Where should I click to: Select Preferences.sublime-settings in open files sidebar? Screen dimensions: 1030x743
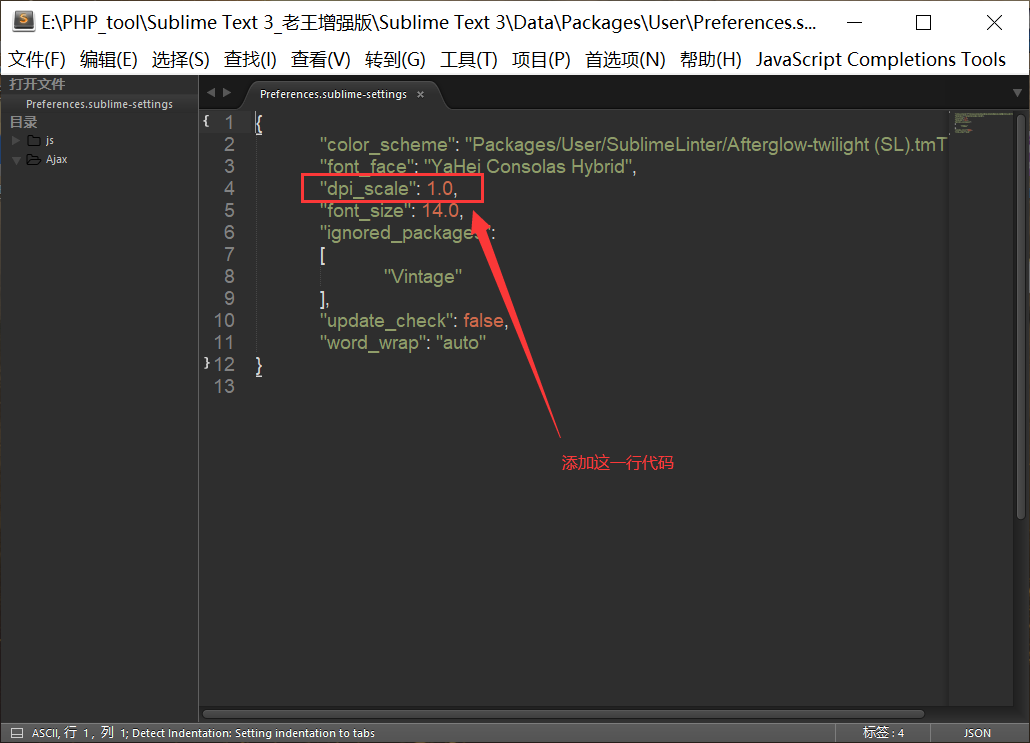pyautogui.click(x=99, y=104)
